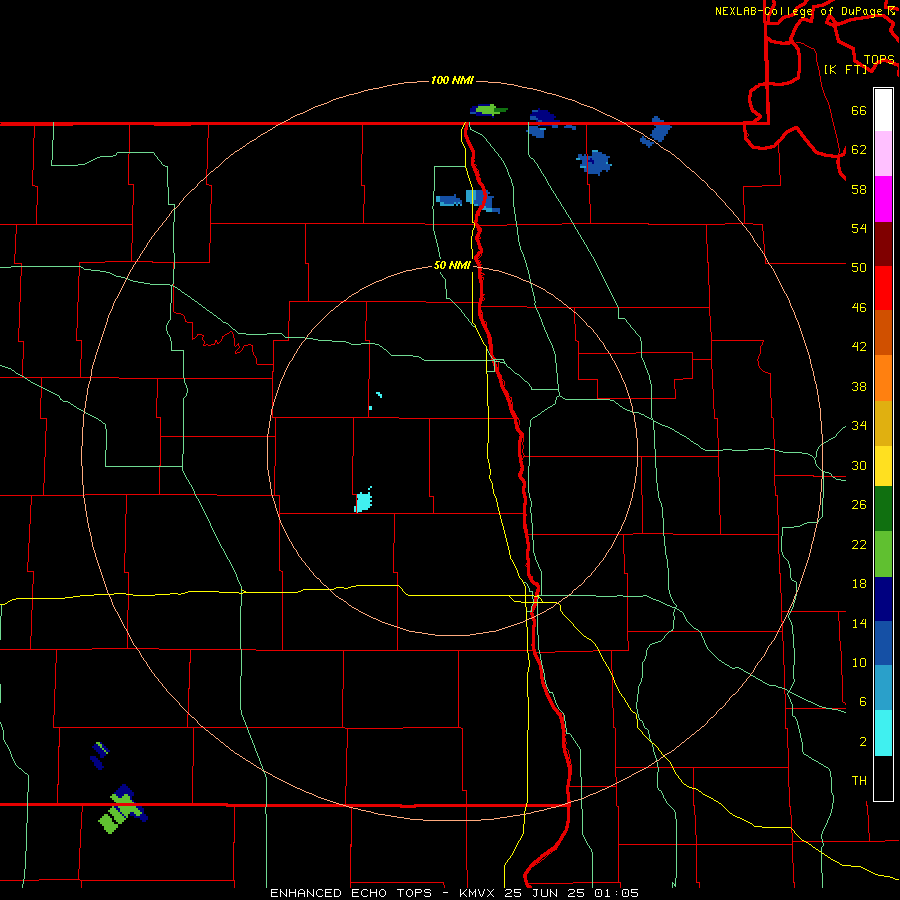900x900 pixels.
Task: Click the 66 legend value
Action: point(859,111)
